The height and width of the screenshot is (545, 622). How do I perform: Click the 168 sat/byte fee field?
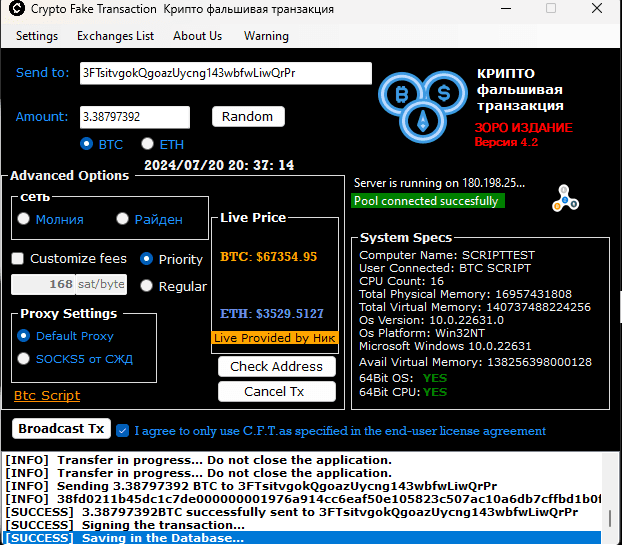pos(69,284)
